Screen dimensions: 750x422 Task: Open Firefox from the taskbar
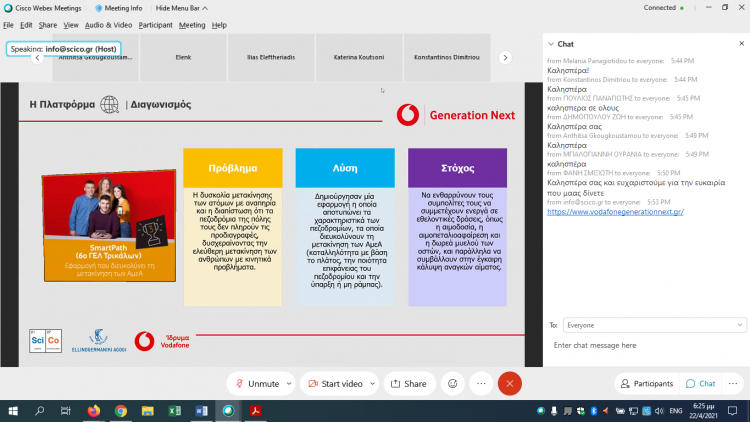pyautogui.click(x=94, y=411)
